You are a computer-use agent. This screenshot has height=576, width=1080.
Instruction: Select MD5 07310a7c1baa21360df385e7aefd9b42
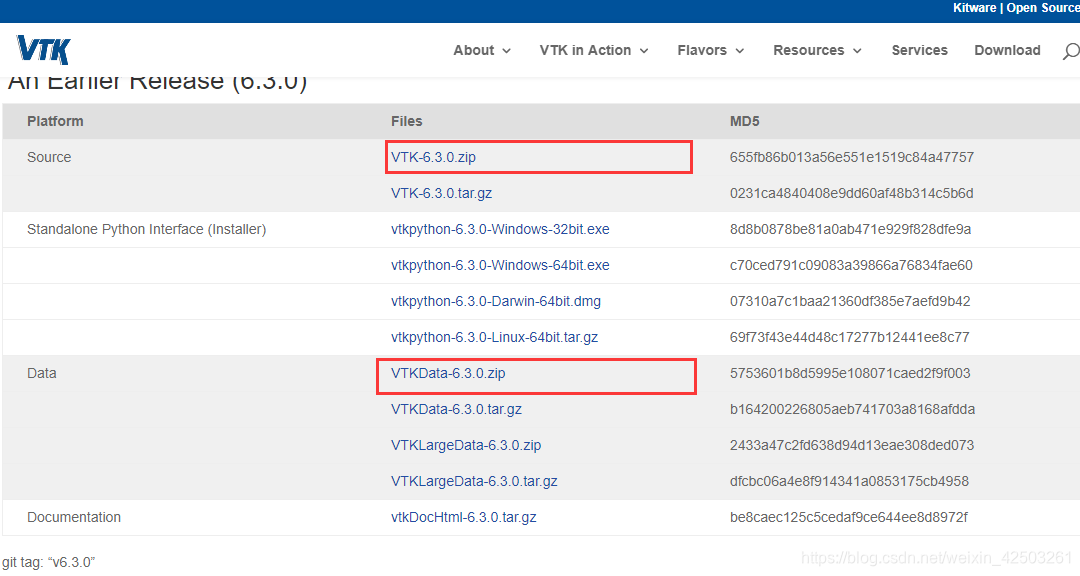(x=850, y=301)
